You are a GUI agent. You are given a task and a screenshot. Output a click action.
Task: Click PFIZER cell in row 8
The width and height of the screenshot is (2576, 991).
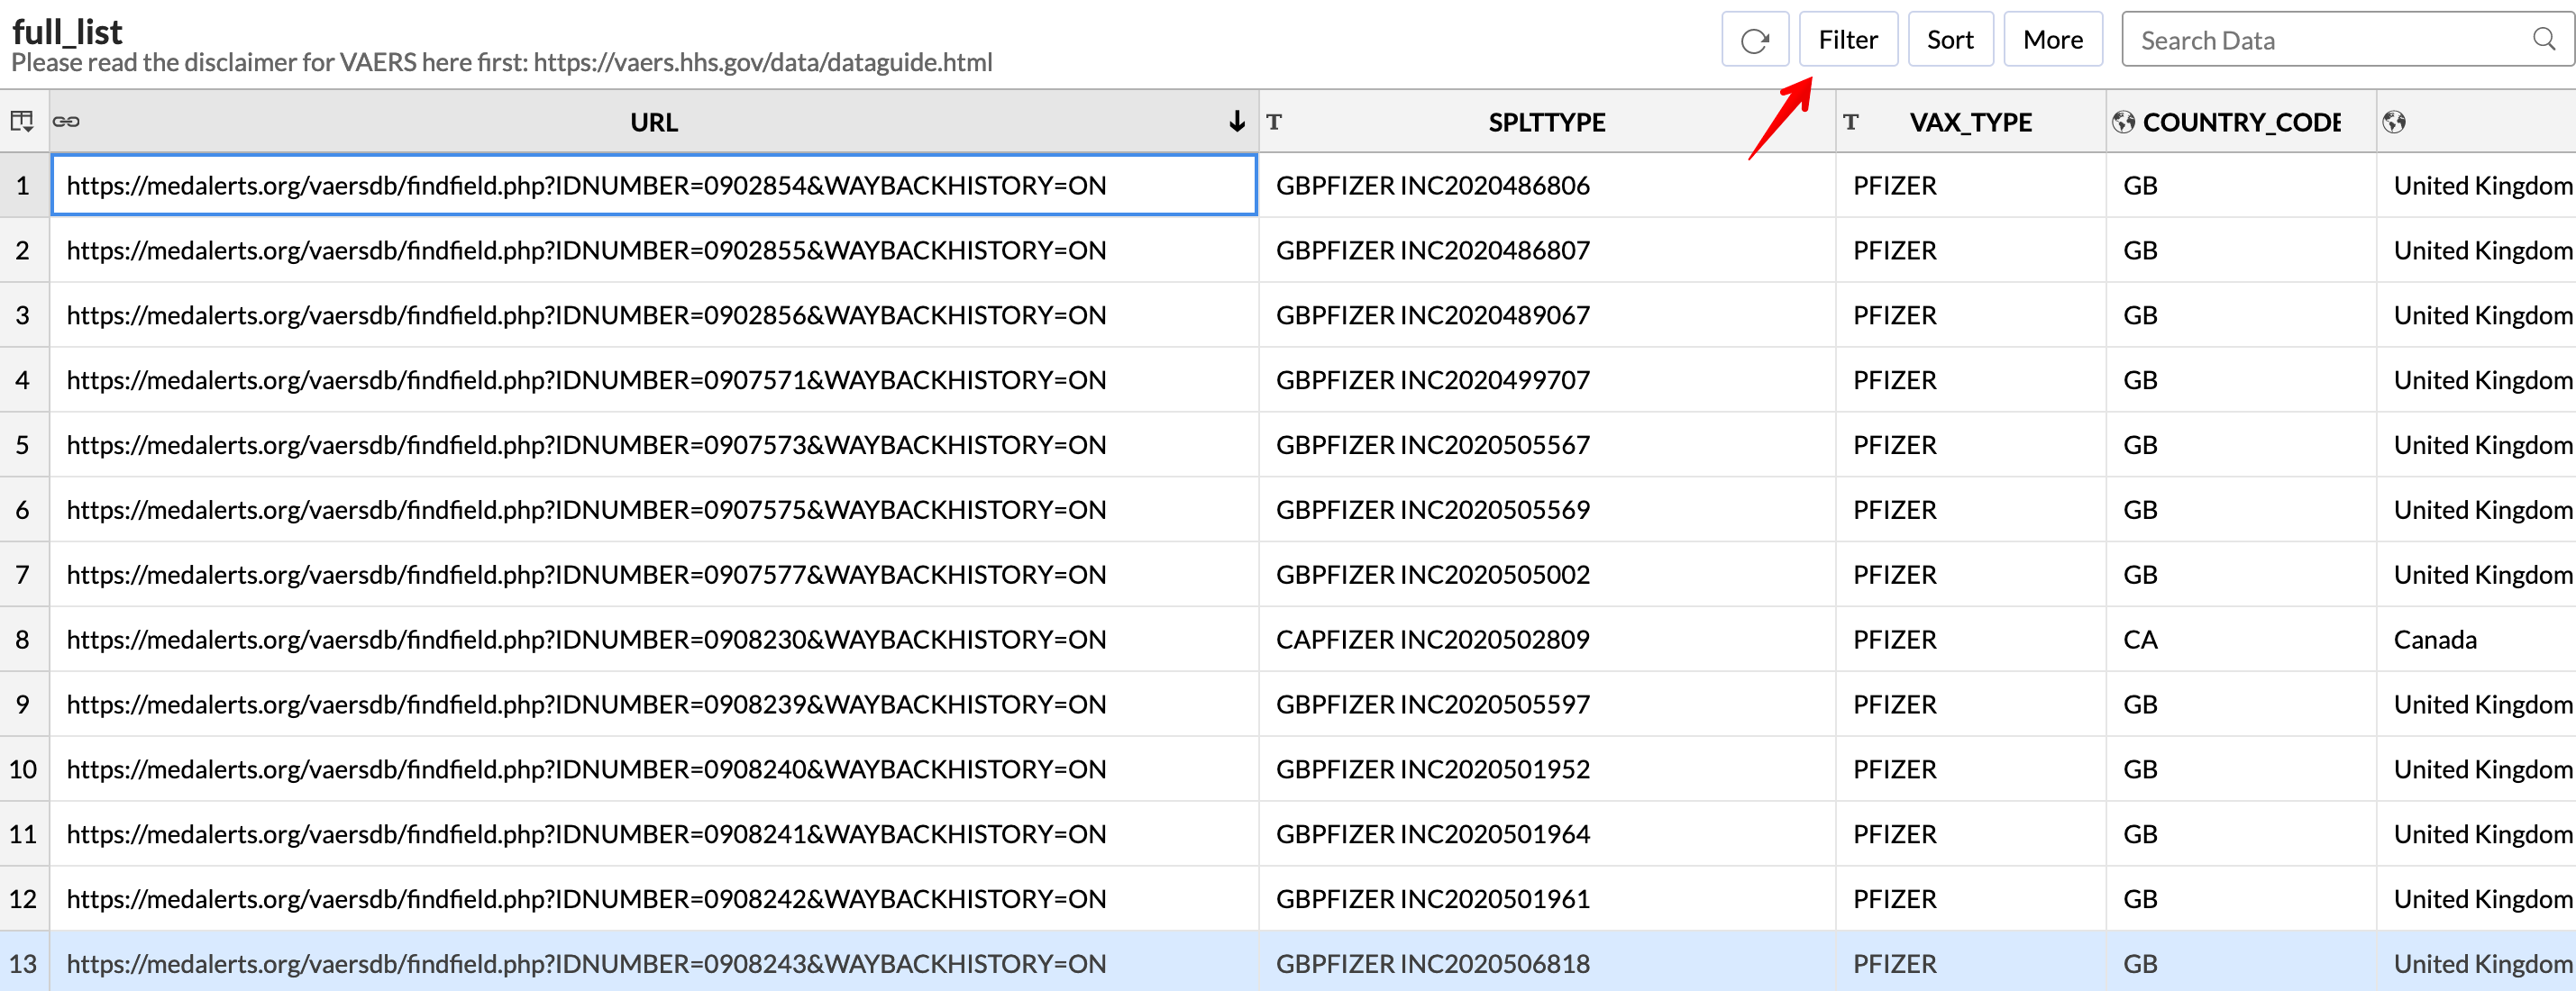[1971, 639]
